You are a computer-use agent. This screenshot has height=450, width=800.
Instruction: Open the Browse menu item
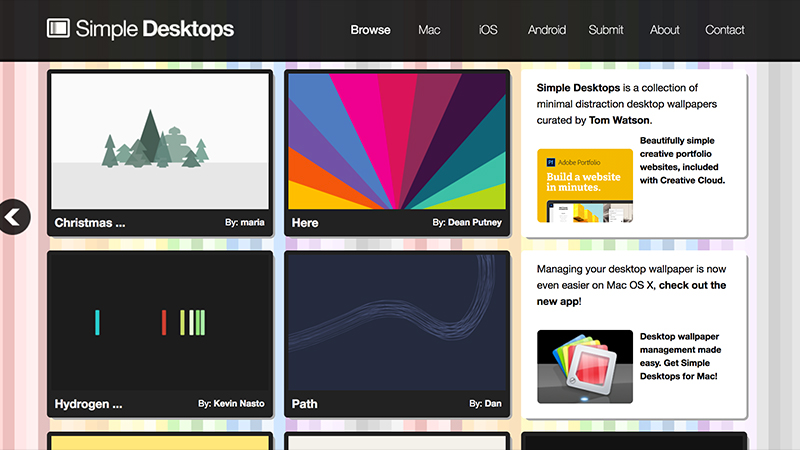(x=370, y=30)
